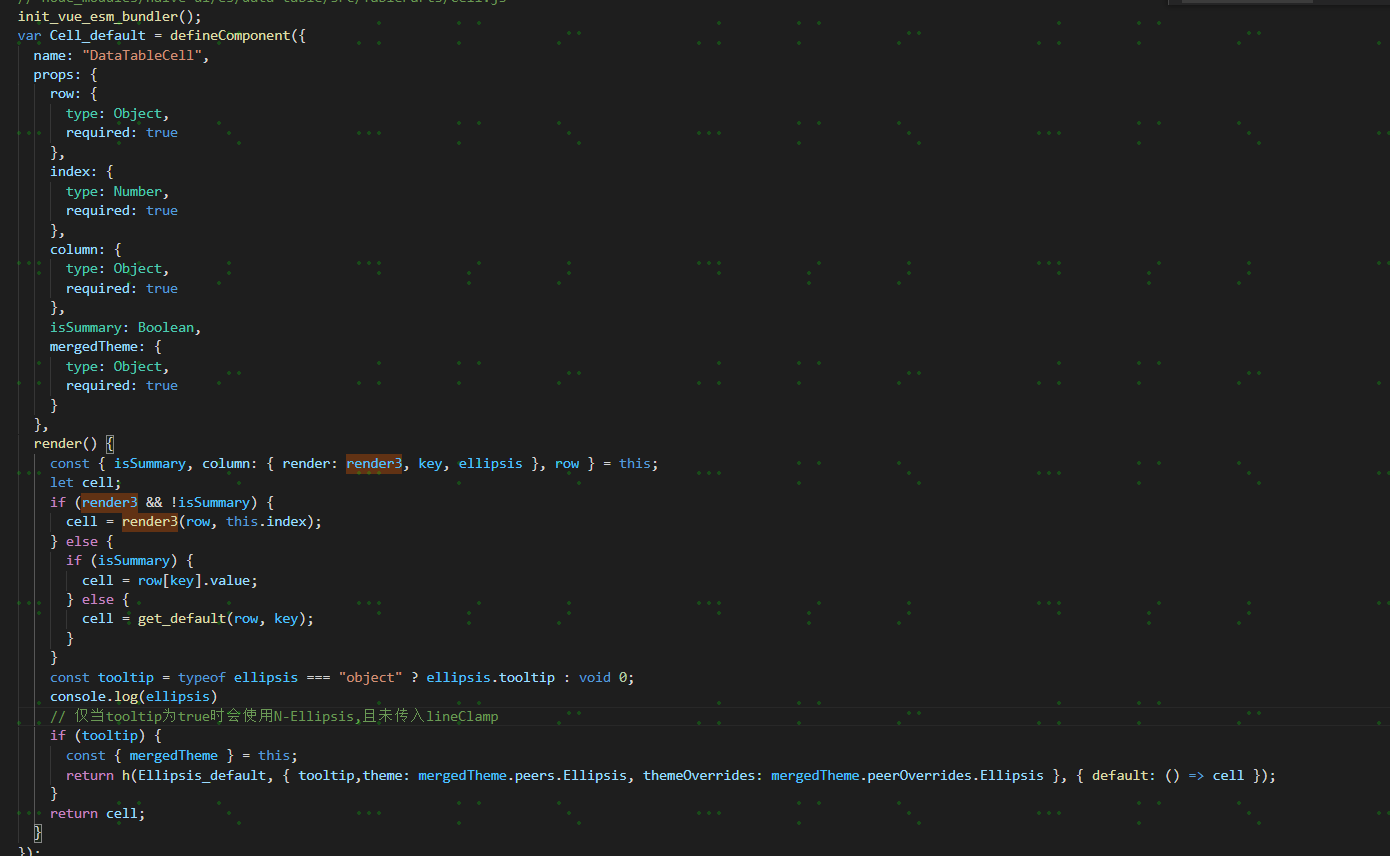Place cursor on Cell_default variable name
1390x856 pixels.
pyautogui.click(x=98, y=36)
